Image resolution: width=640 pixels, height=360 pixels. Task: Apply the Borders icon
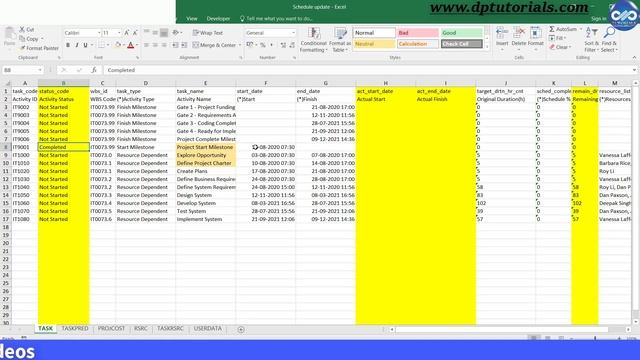point(101,45)
